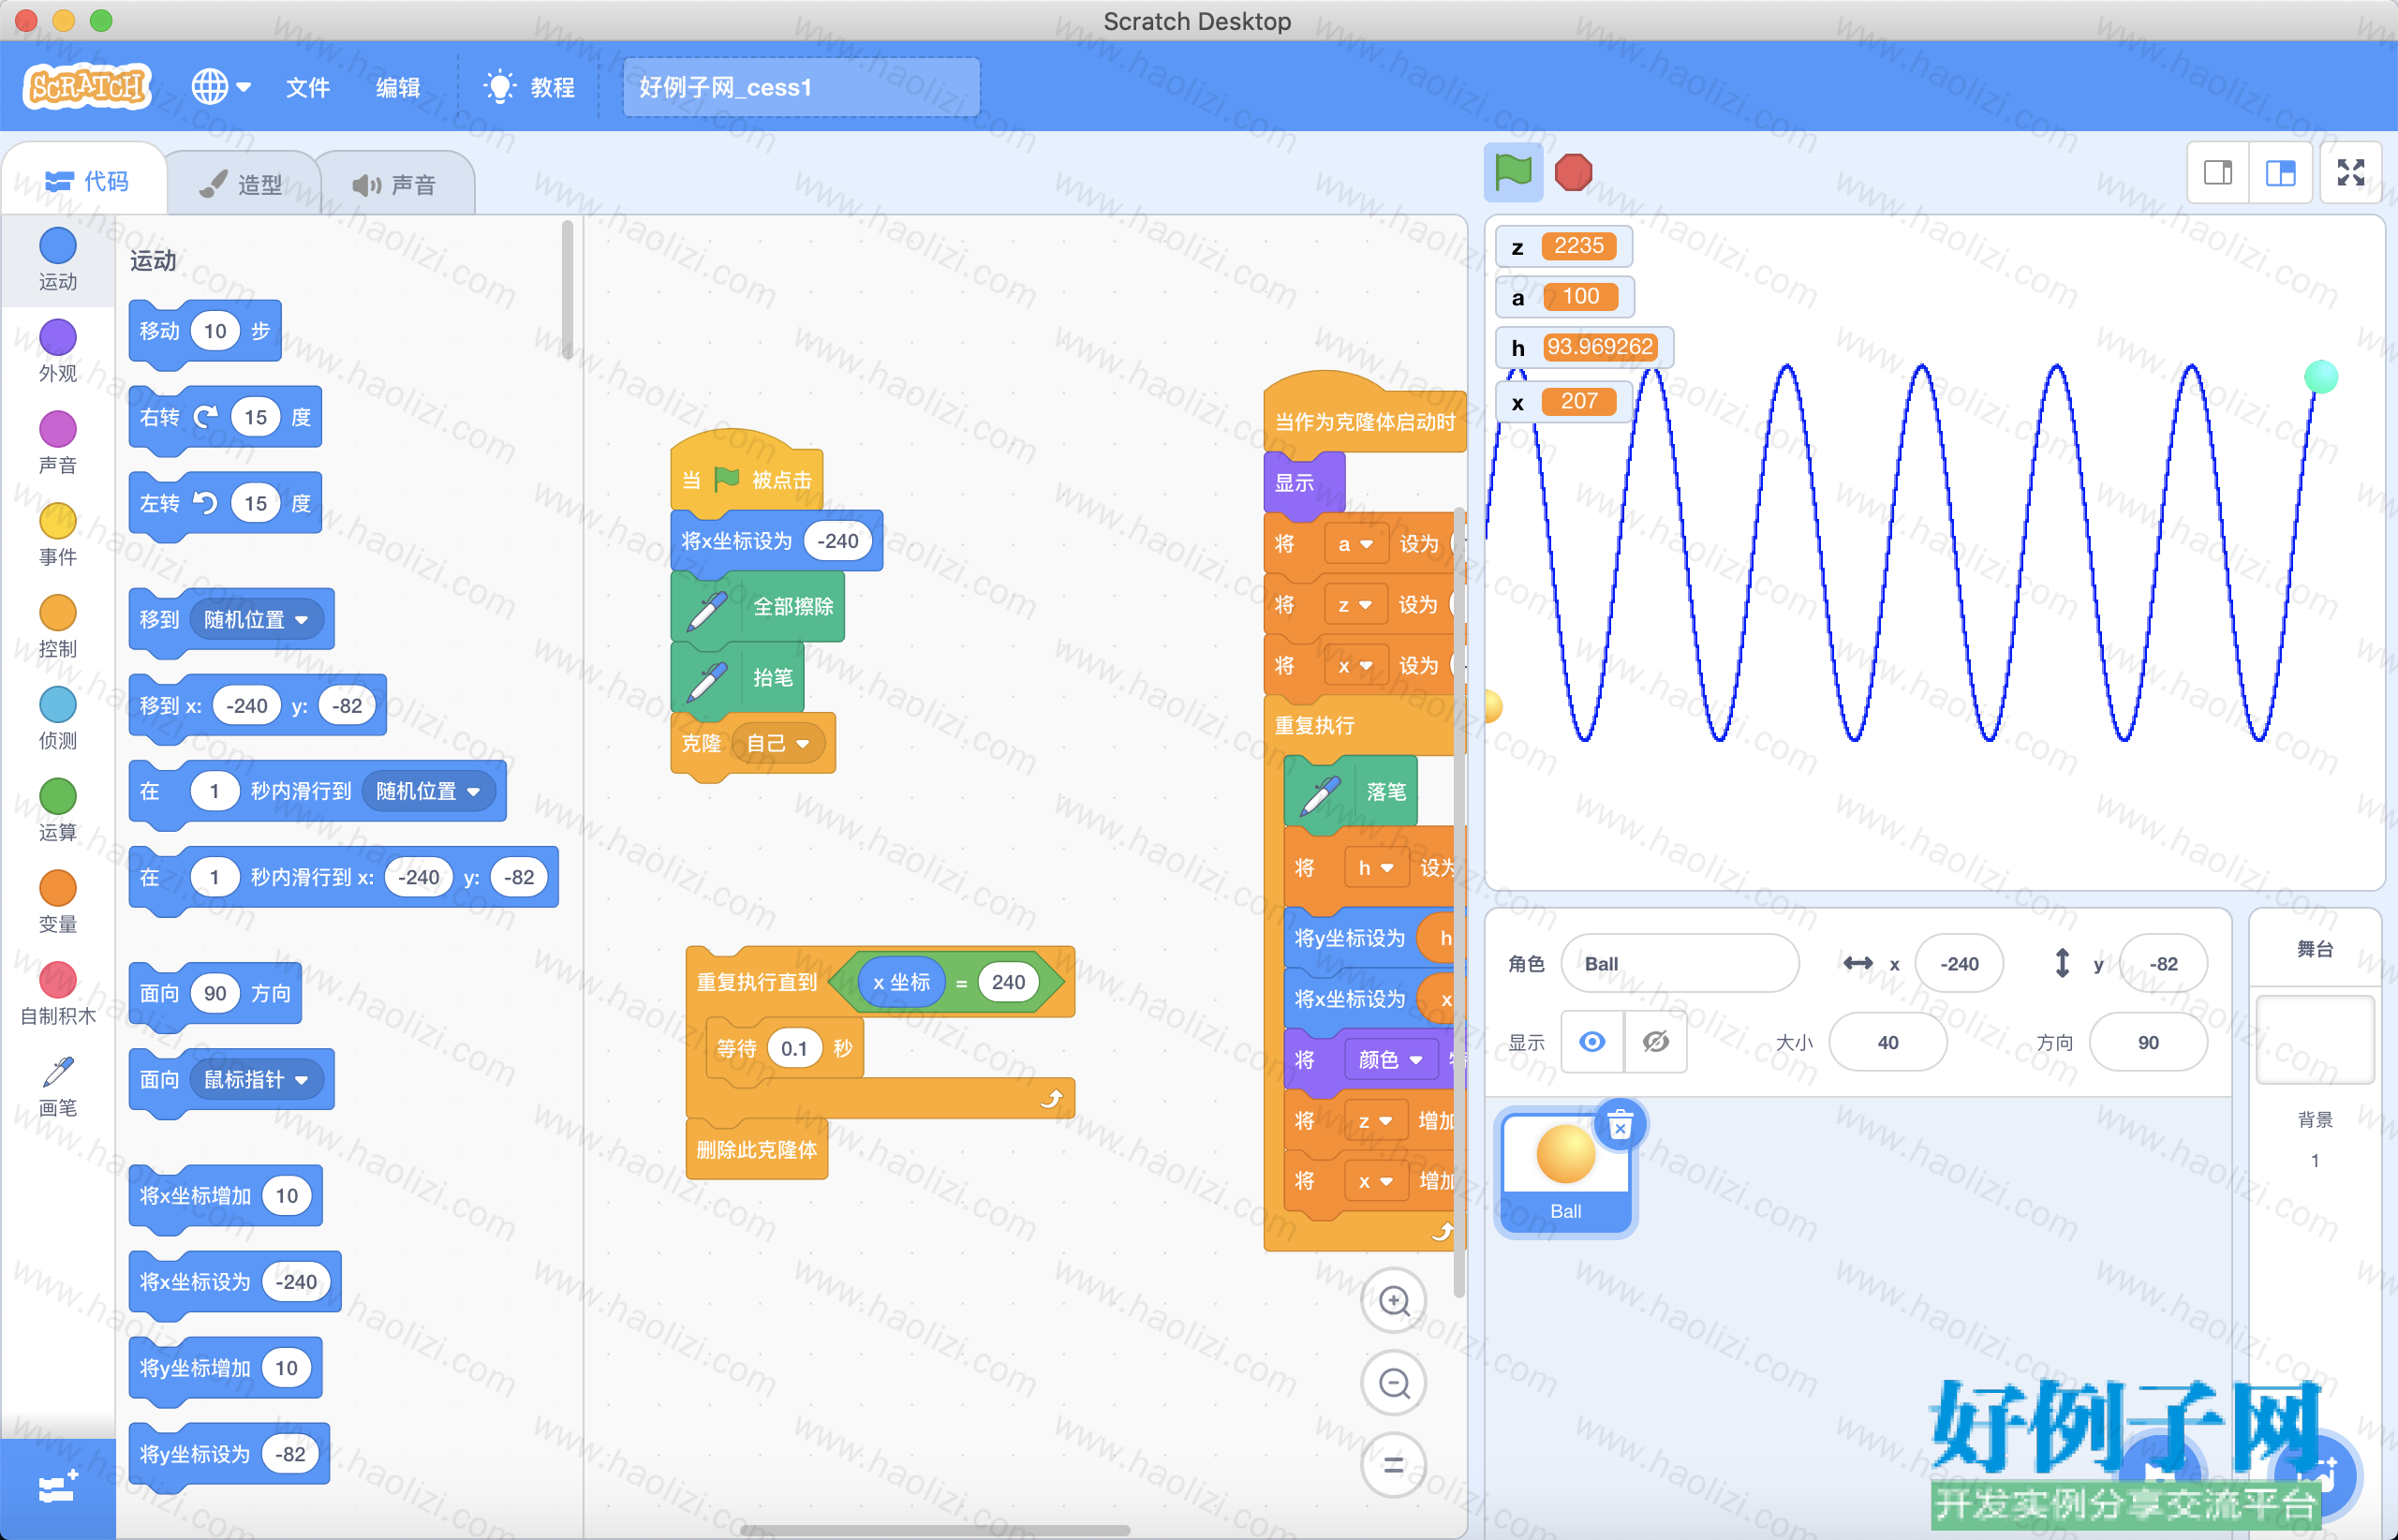Screen dimensions: 2398x1540
Task: Select the 外观 block category
Action: click(x=57, y=351)
